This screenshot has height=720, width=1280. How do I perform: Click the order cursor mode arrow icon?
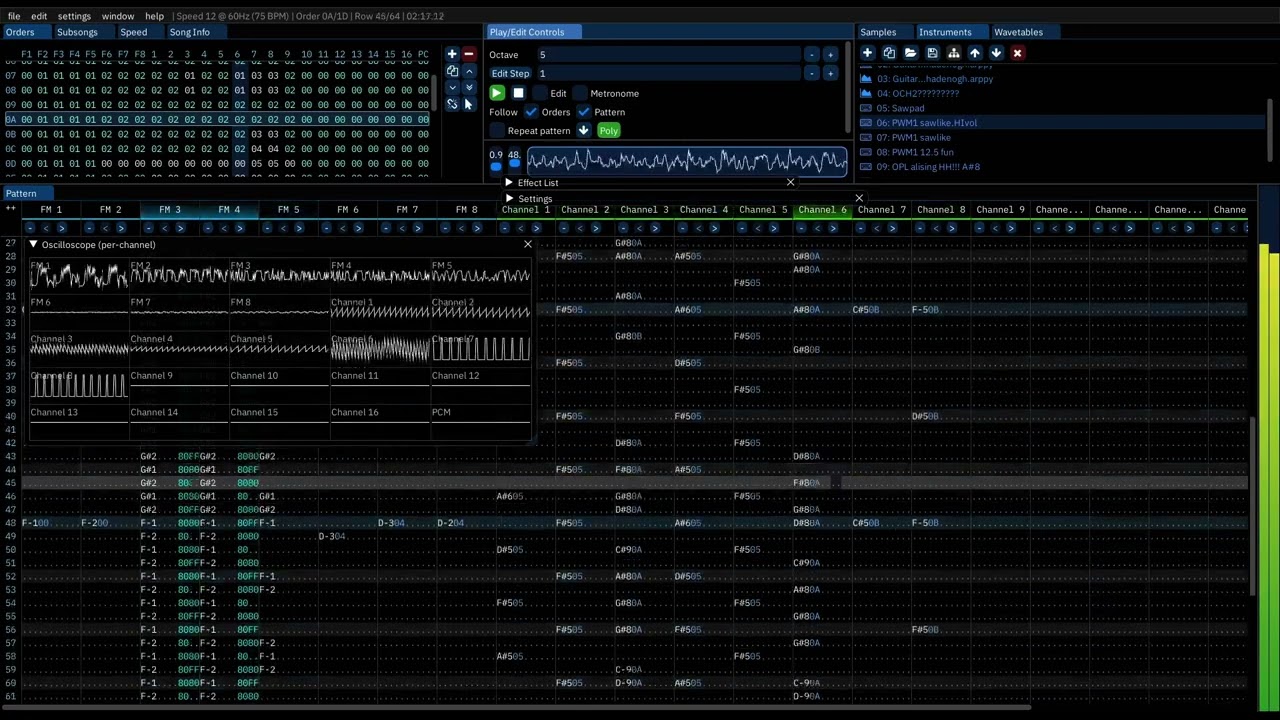pos(468,104)
